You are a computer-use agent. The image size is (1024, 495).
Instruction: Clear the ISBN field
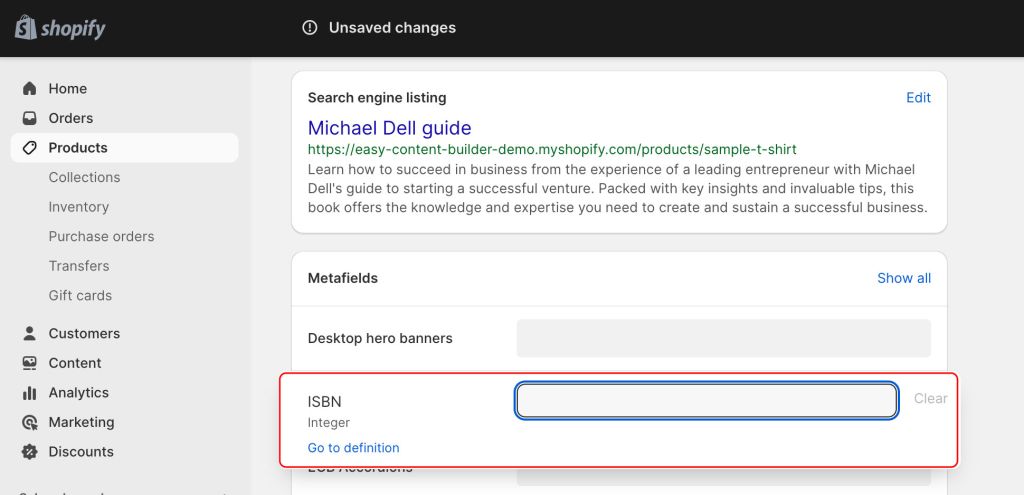930,398
